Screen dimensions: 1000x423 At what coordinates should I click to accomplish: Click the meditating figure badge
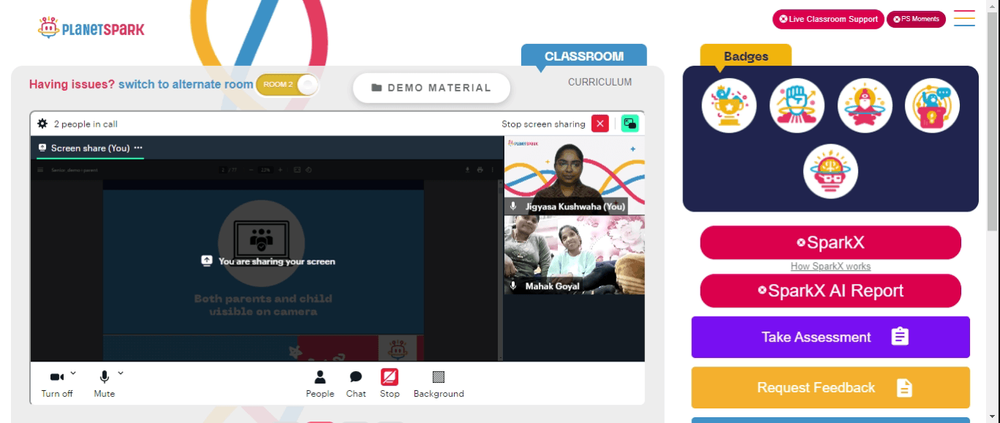tap(865, 105)
